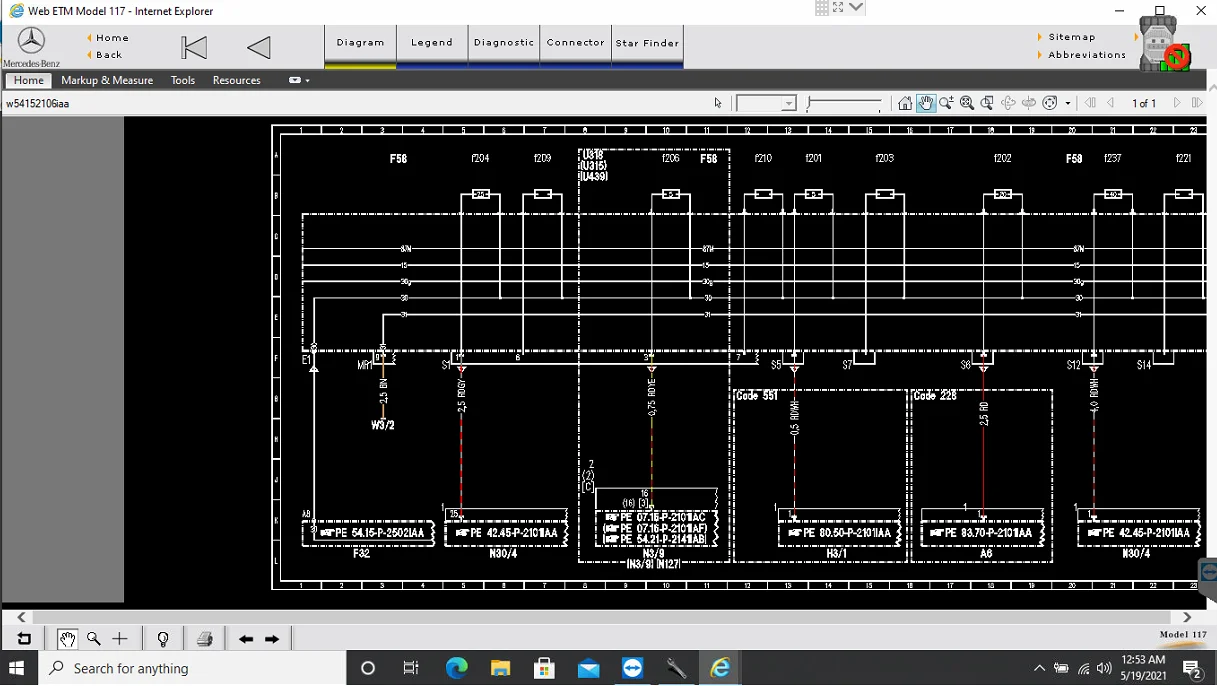The image size is (1217, 686).
Task: Click the Orbit tool icon
Action: [1008, 103]
